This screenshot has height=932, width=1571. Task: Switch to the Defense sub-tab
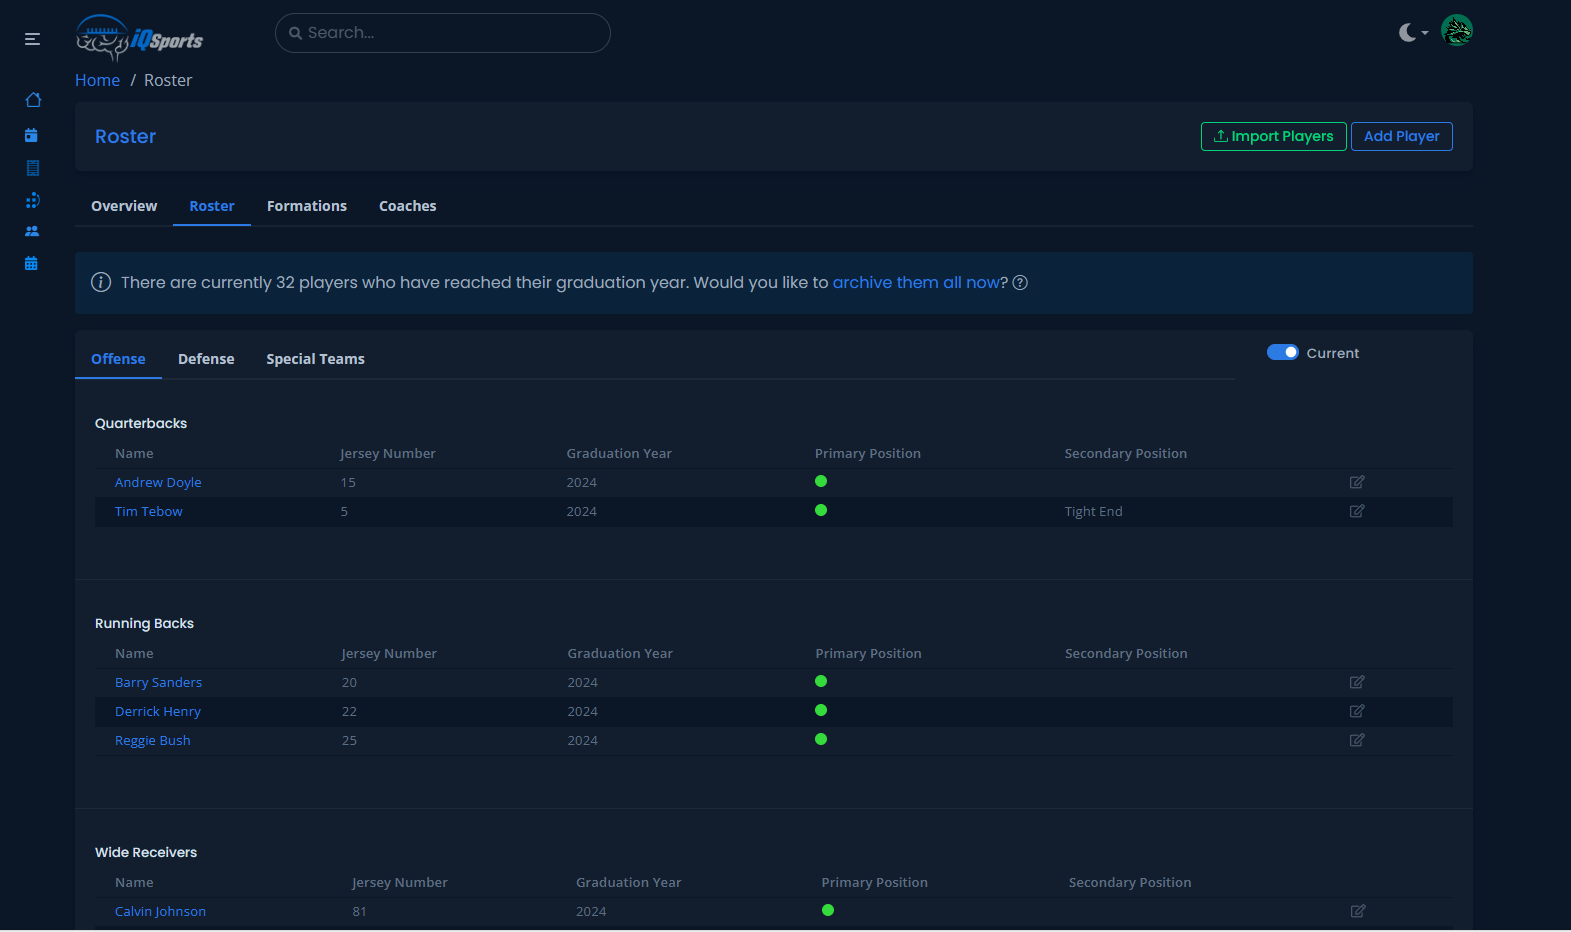tap(206, 359)
